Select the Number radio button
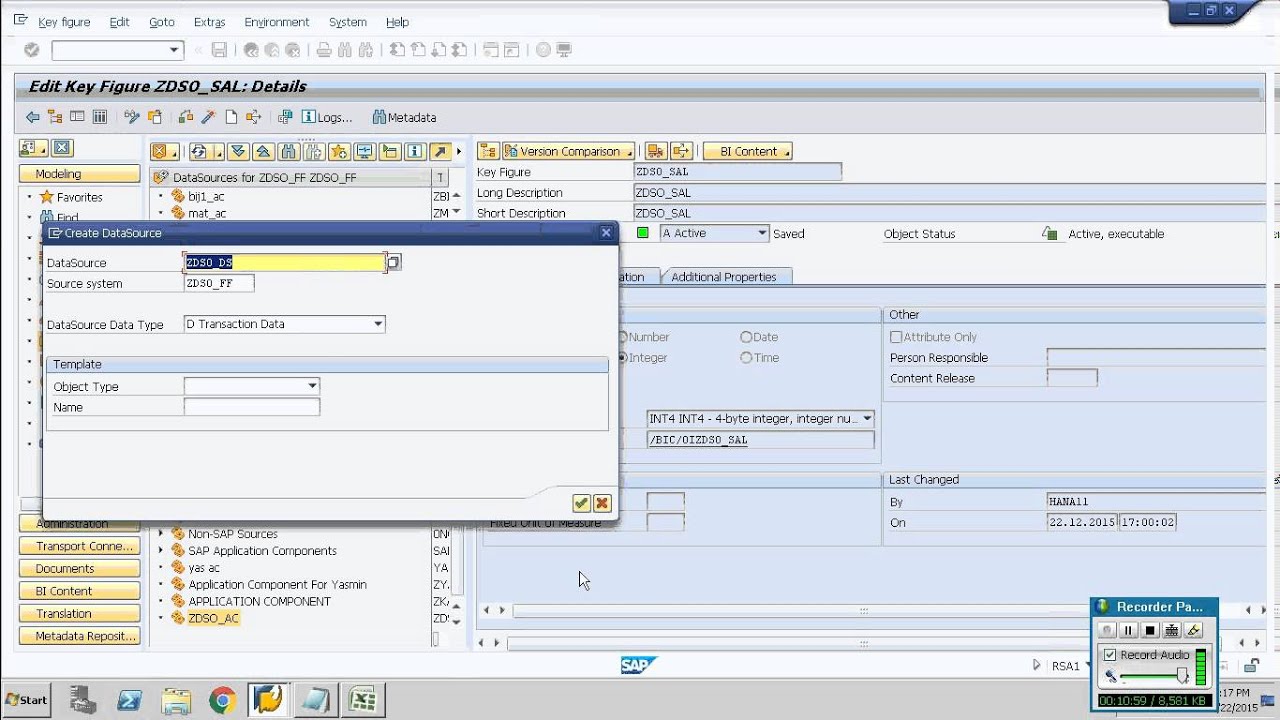 pyautogui.click(x=623, y=337)
